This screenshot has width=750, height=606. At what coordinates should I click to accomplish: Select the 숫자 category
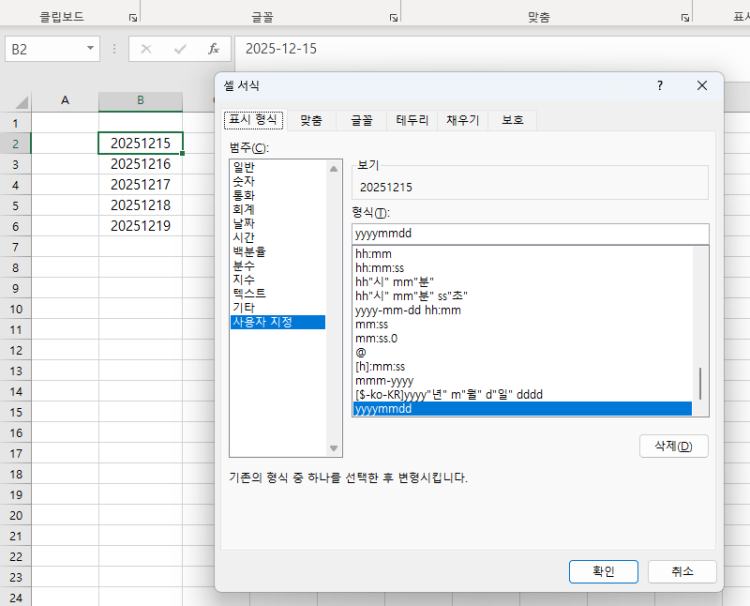pyautogui.click(x=278, y=181)
